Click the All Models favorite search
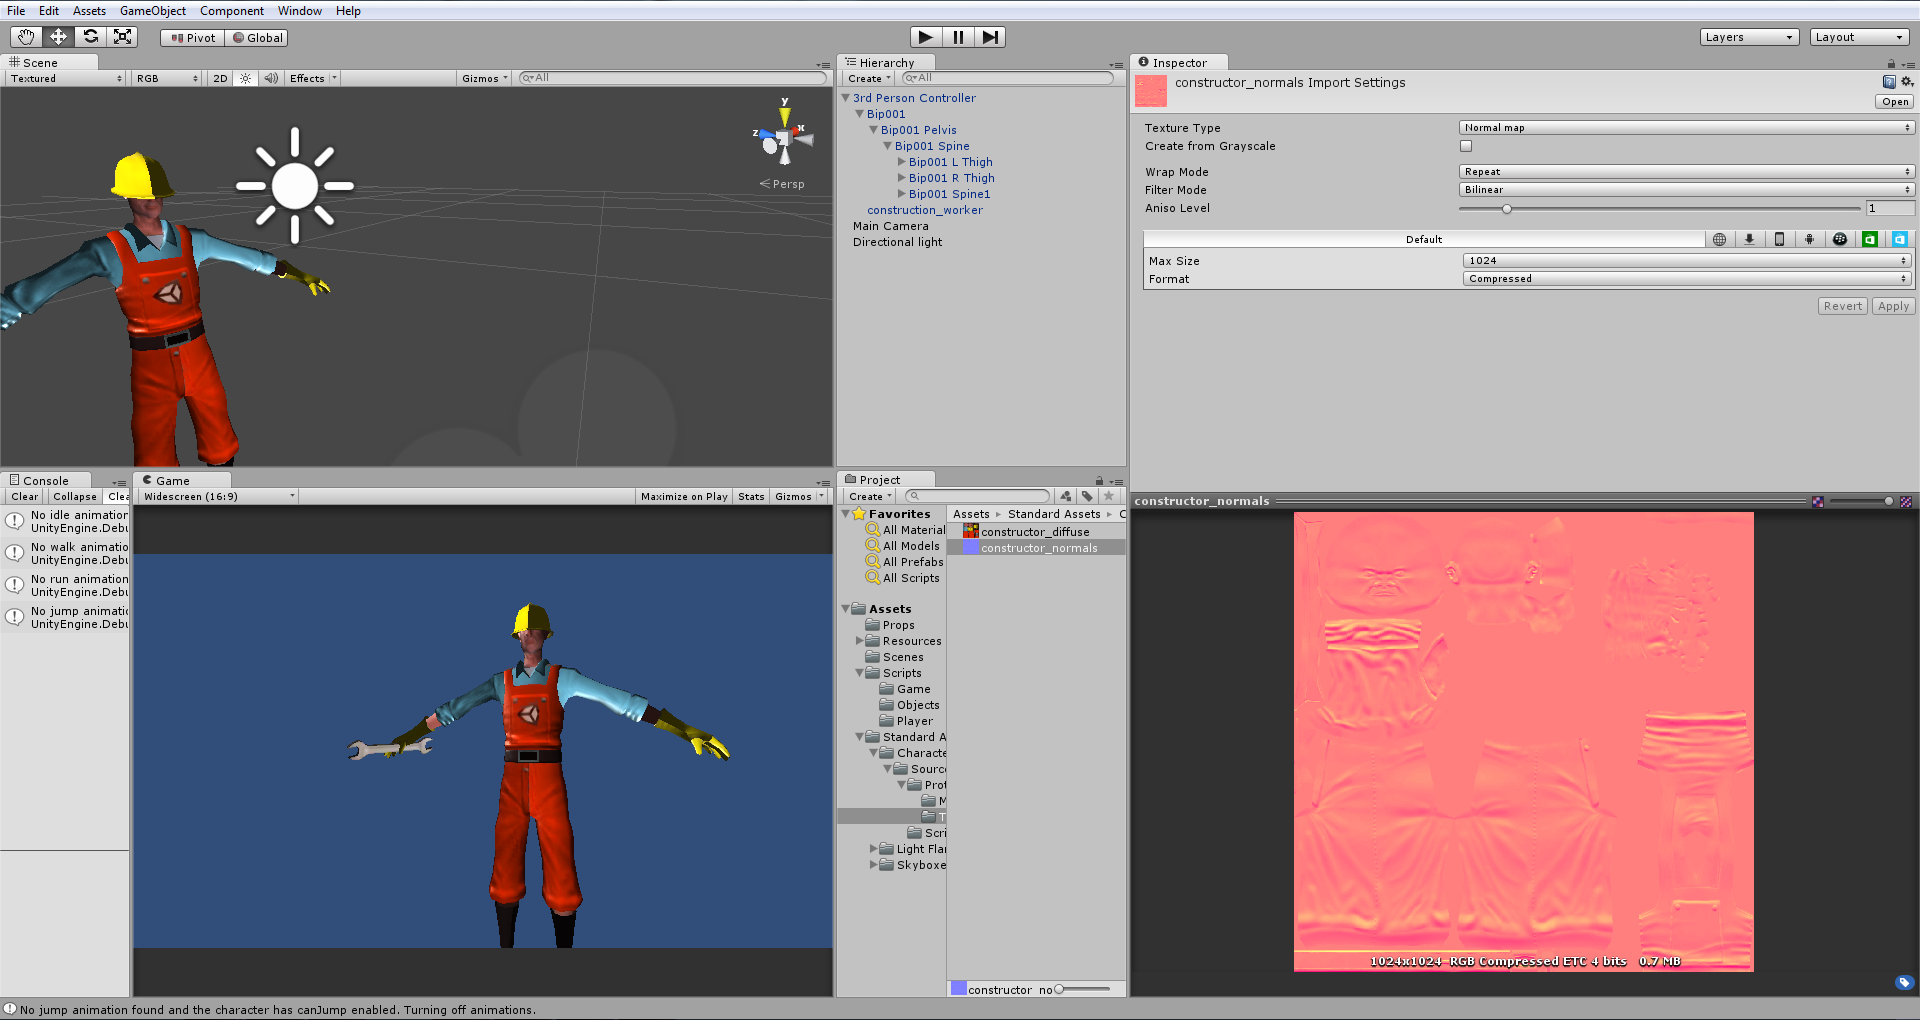The height and width of the screenshot is (1020, 1920). pyautogui.click(x=903, y=546)
